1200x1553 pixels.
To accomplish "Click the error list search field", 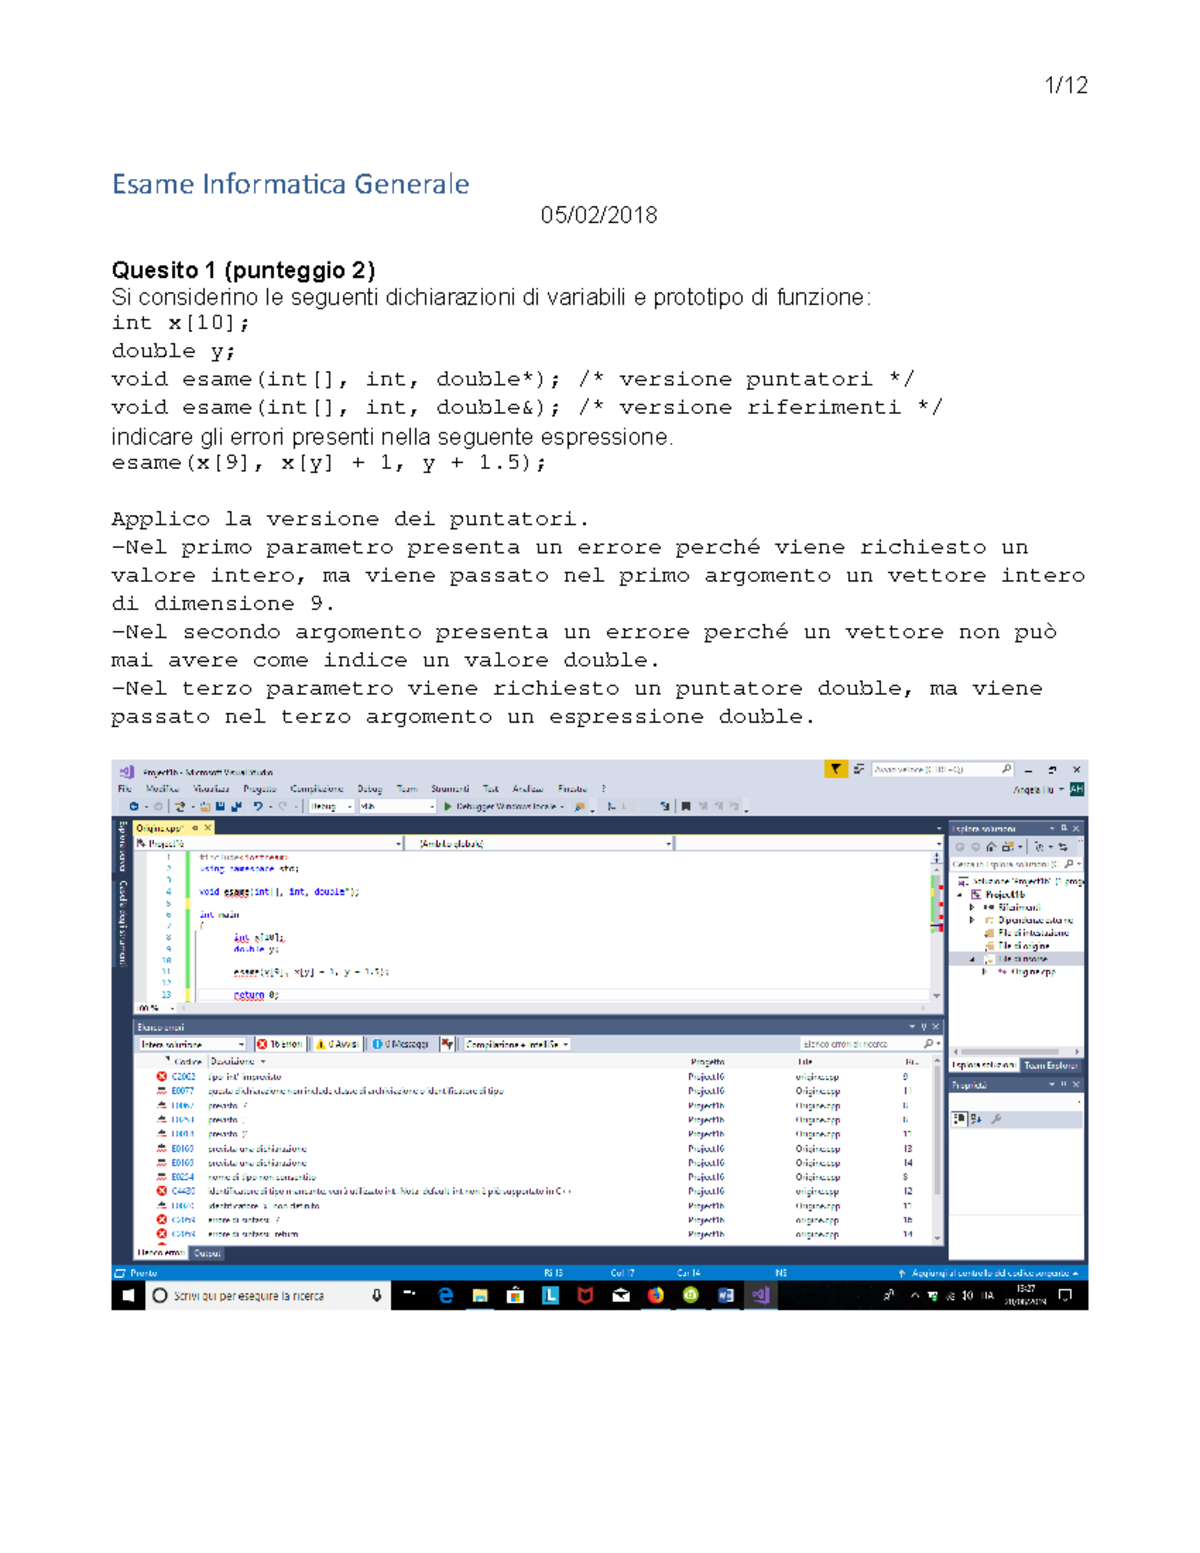I will coord(860,1044).
